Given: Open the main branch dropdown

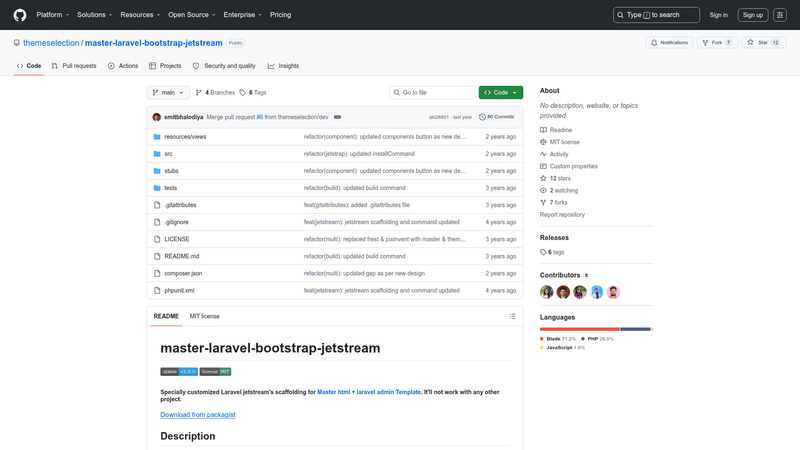Looking at the screenshot, I should (168, 92).
